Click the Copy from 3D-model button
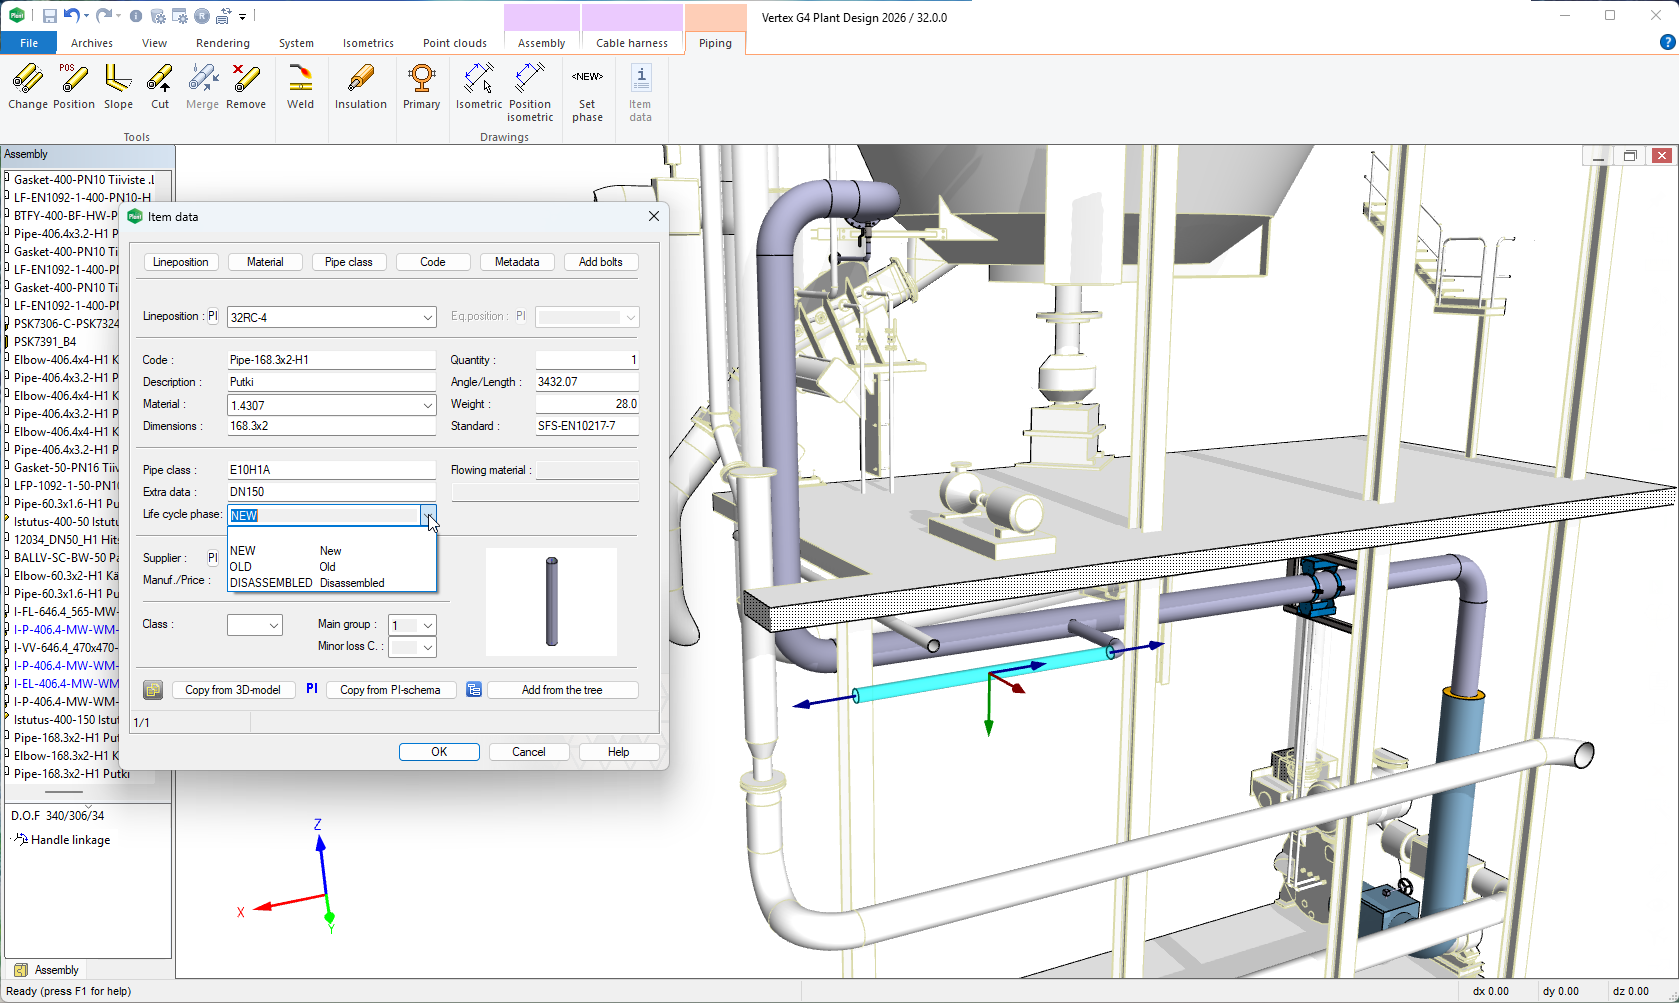Screen dimensions: 1679x1003 click(233, 690)
